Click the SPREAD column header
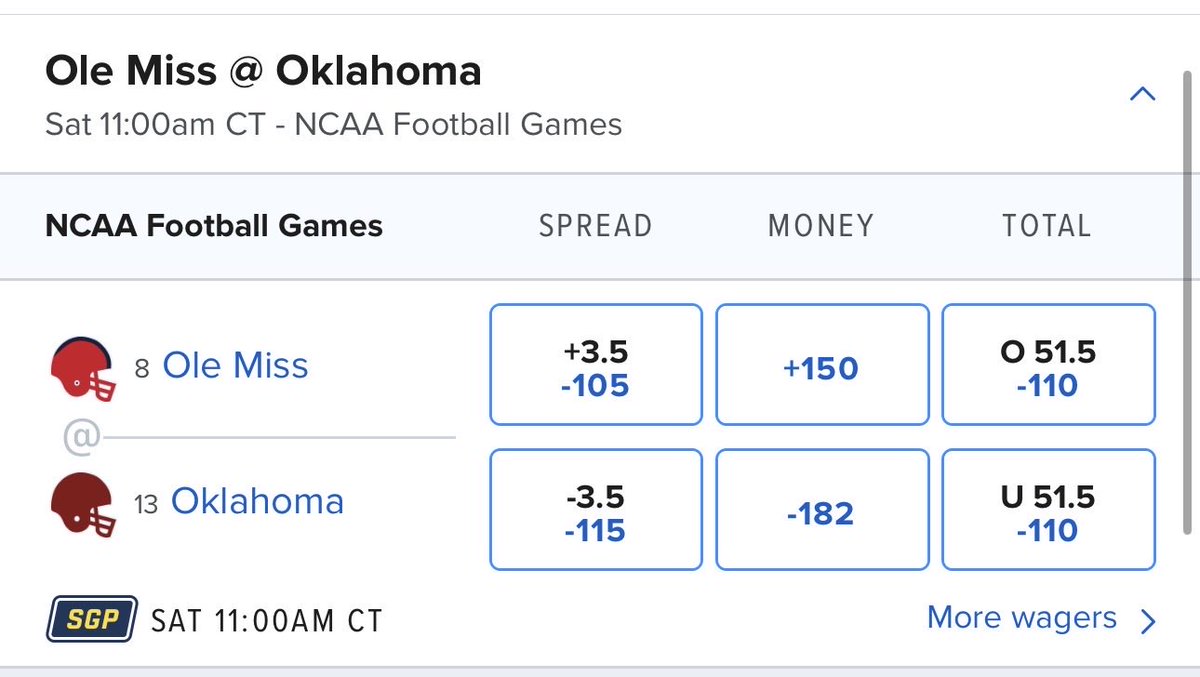Screen dimensions: 1200x677 (x=596, y=226)
